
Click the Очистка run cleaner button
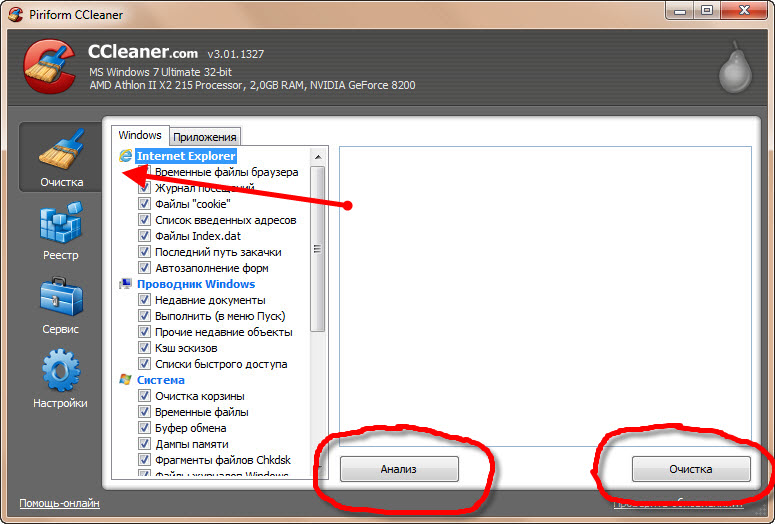click(x=691, y=469)
